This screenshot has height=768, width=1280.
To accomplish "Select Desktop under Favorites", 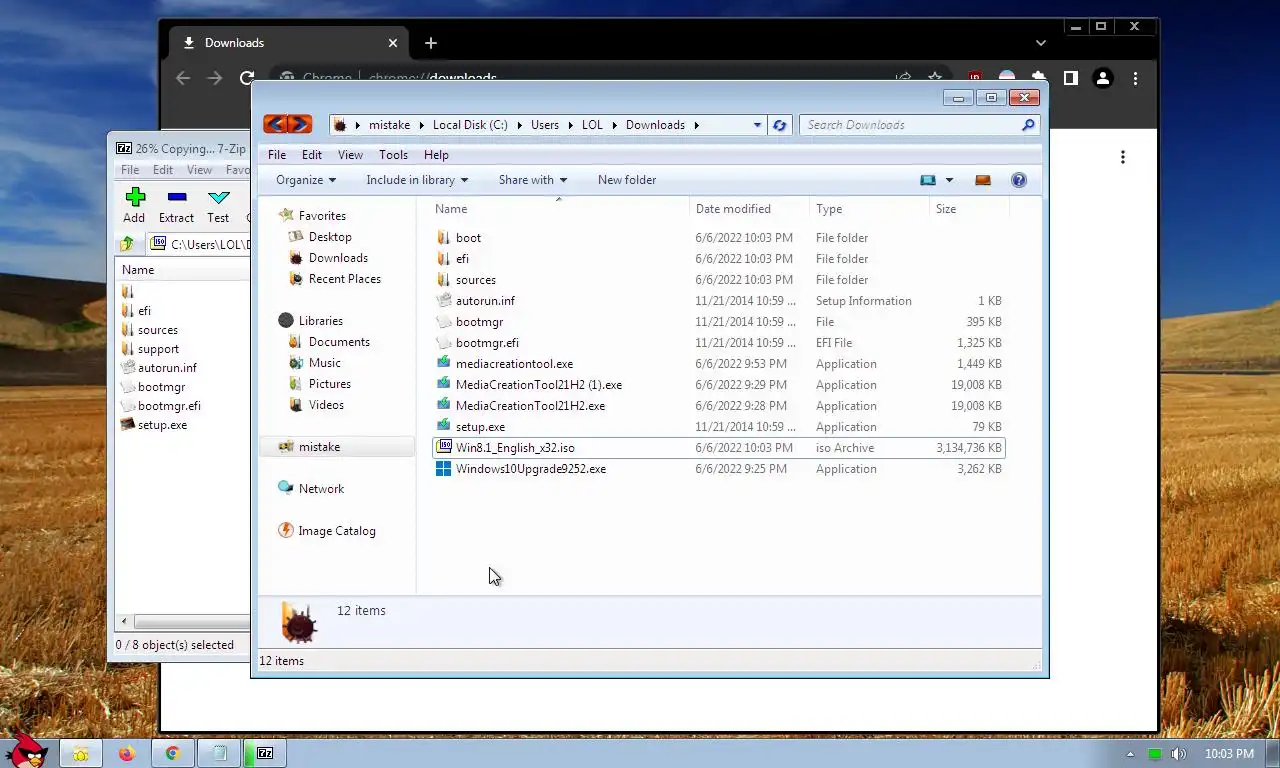I will 330,237.
